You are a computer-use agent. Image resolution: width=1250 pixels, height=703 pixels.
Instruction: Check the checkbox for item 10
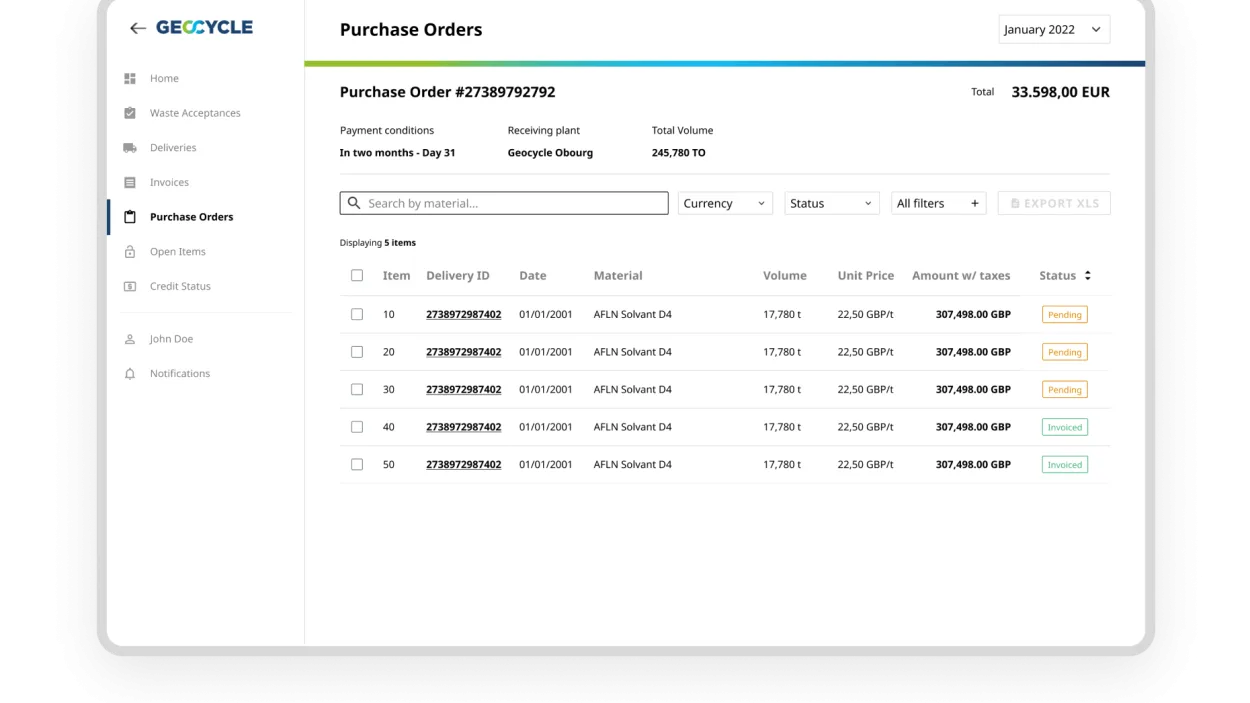point(357,315)
